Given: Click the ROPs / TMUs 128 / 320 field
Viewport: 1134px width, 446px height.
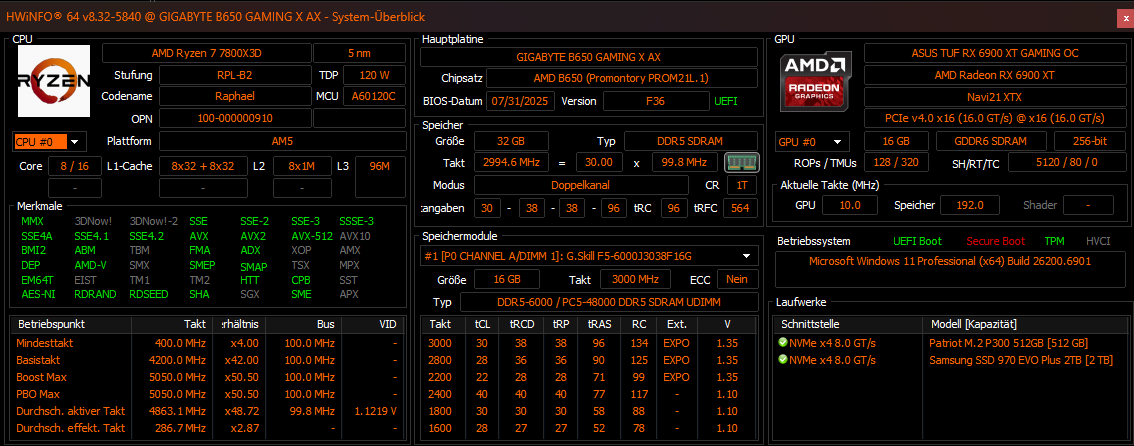Looking at the screenshot, I should point(897,163).
